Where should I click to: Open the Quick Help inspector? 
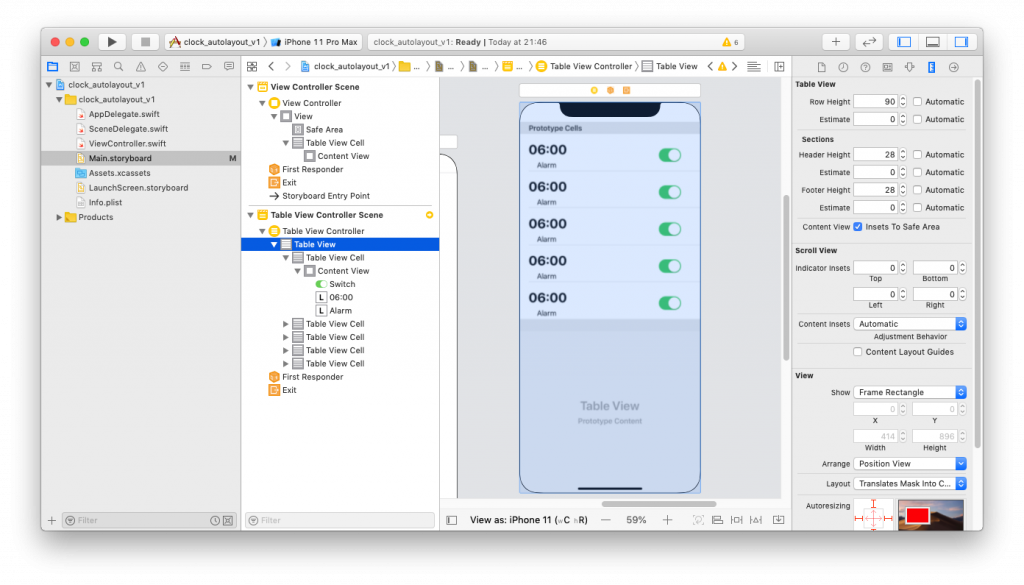point(865,67)
